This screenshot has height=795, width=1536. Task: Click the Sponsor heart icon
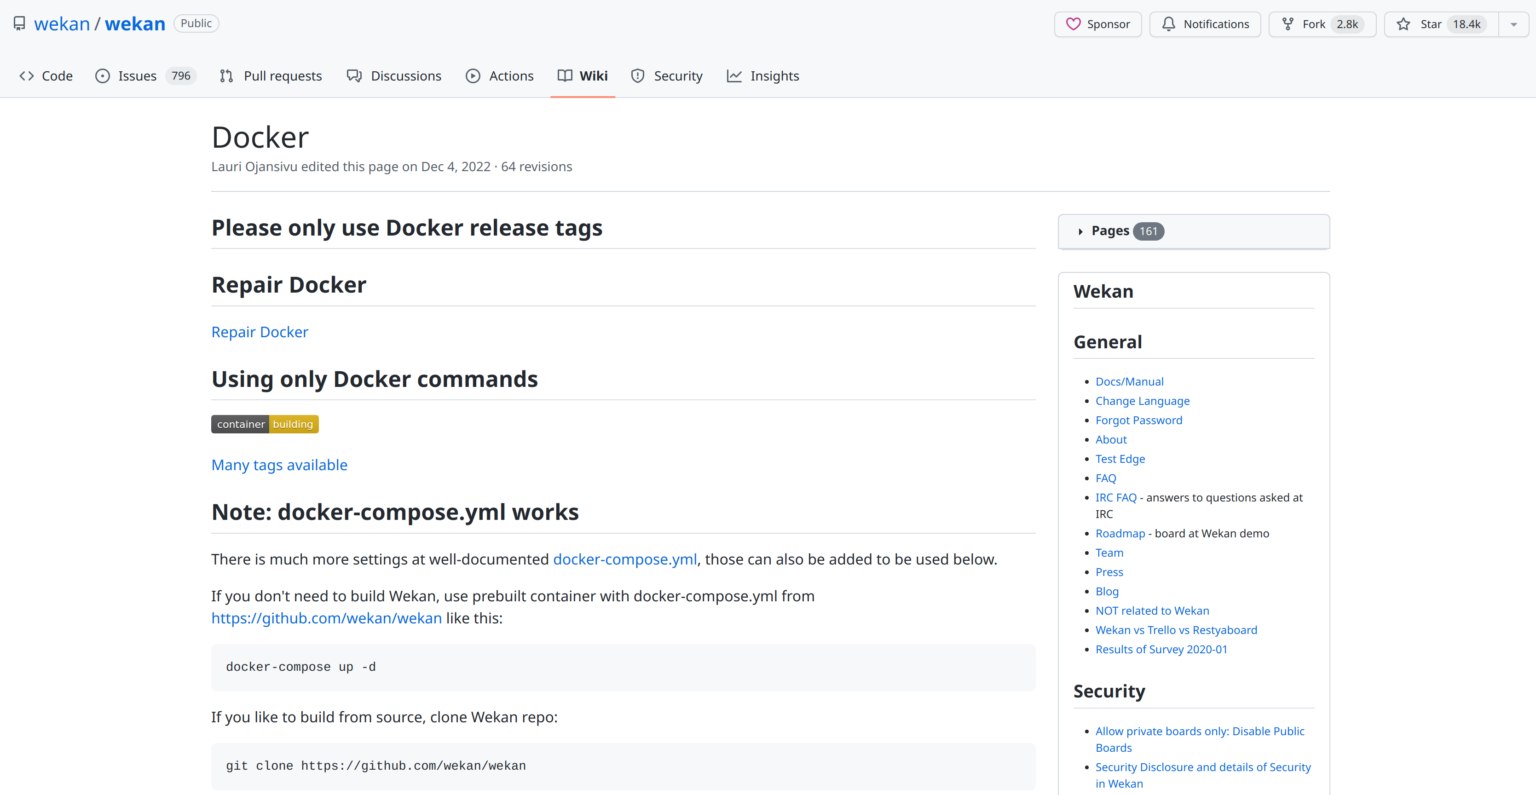[x=1072, y=23]
